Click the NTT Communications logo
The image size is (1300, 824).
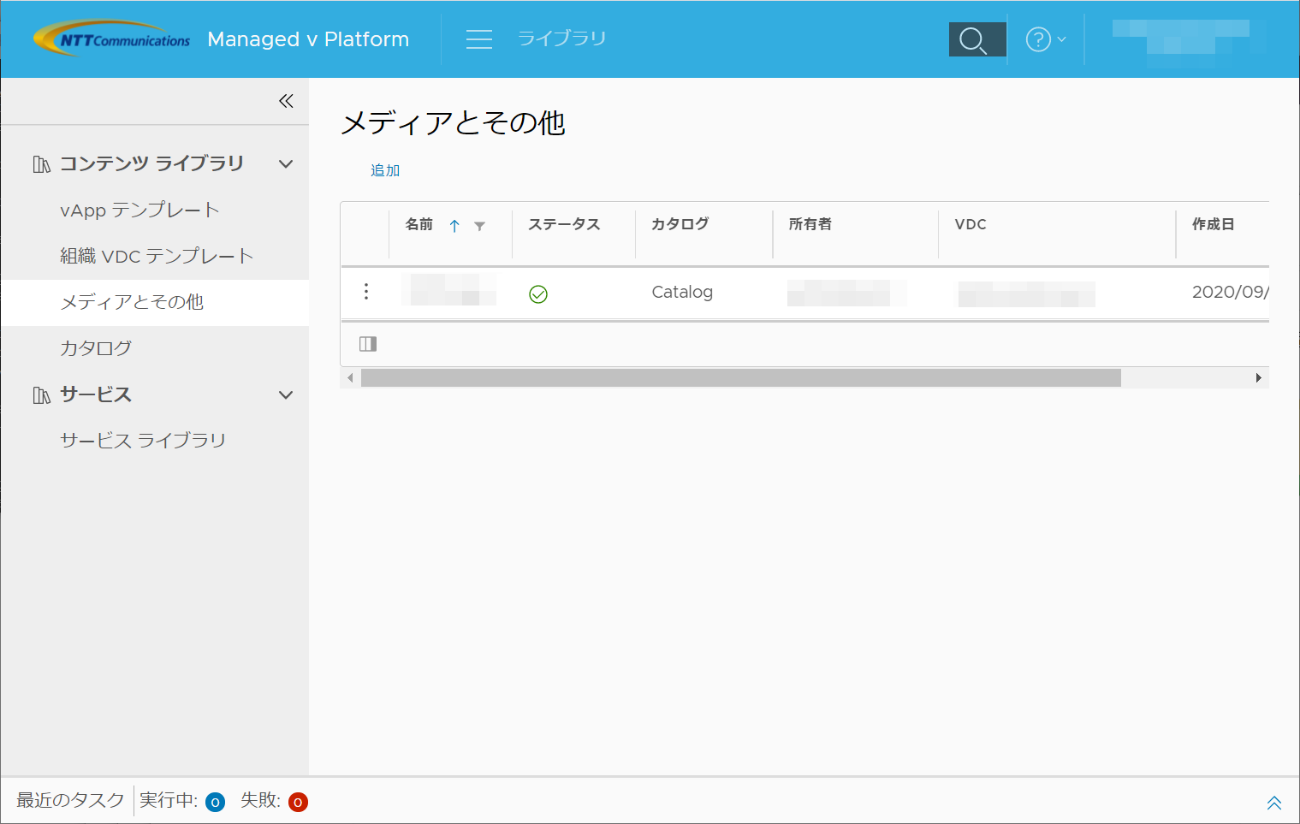point(111,39)
